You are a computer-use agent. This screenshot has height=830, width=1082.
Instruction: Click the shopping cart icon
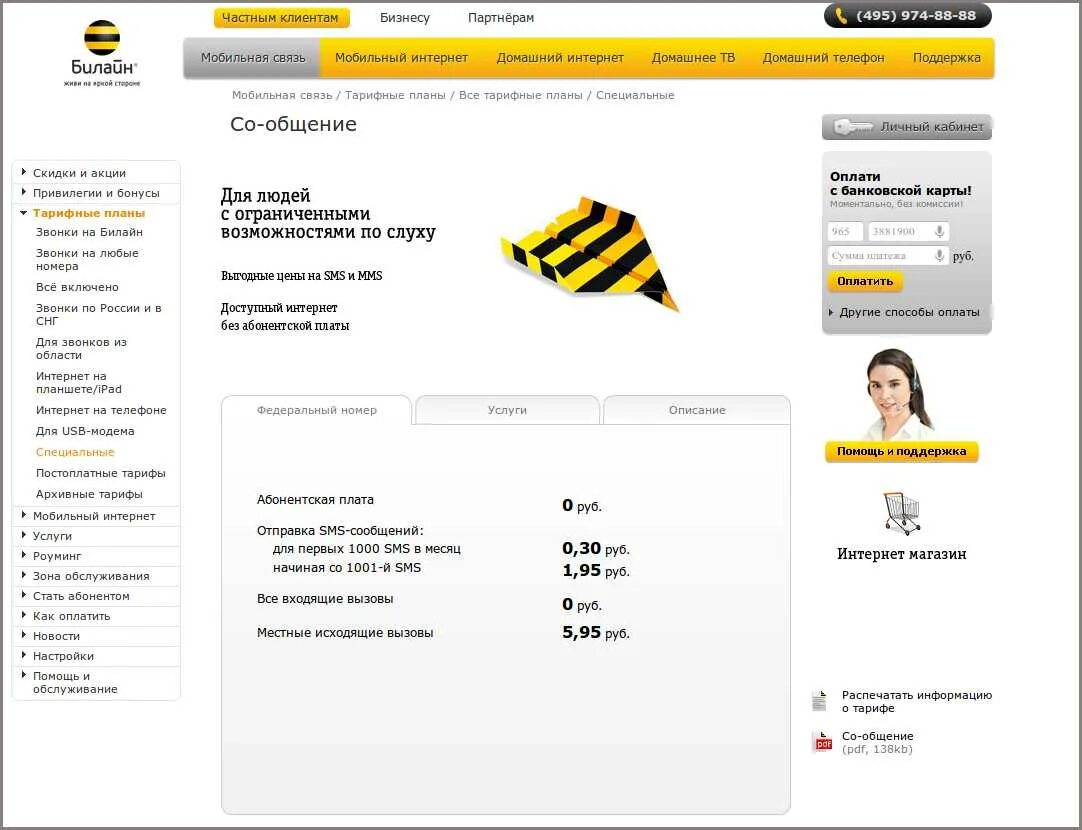(x=901, y=513)
